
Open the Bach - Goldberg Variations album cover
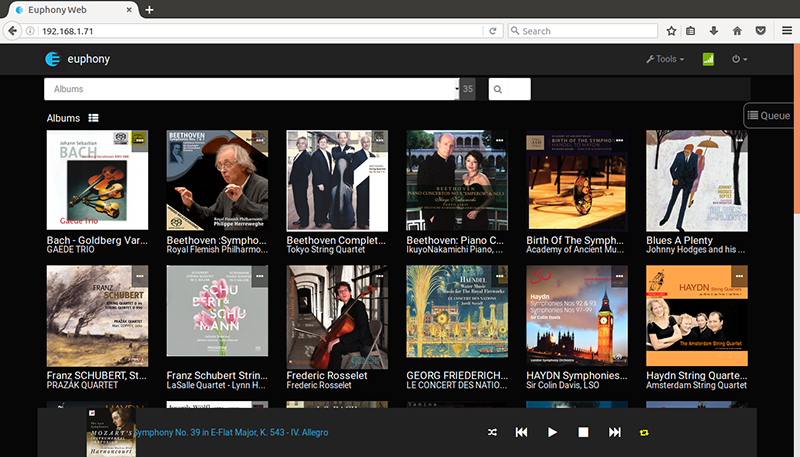(x=97, y=180)
